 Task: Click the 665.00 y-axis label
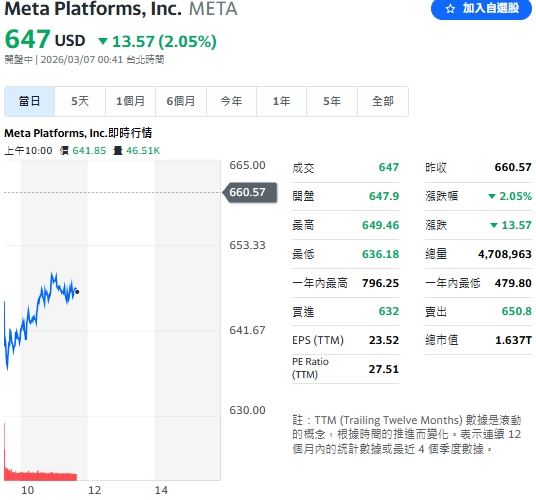247,165
